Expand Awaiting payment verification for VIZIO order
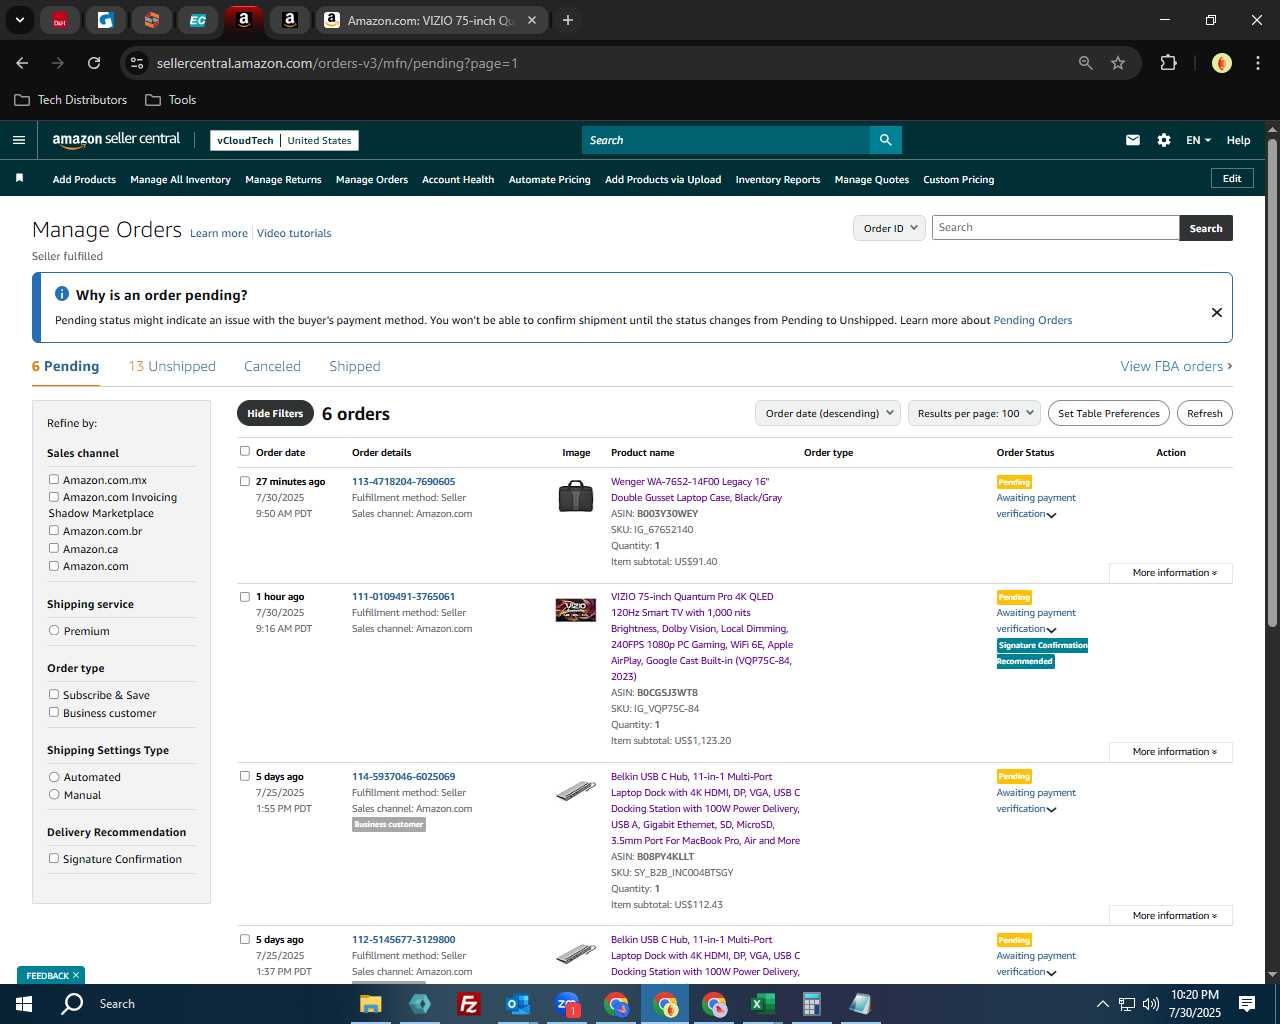 [1036, 621]
